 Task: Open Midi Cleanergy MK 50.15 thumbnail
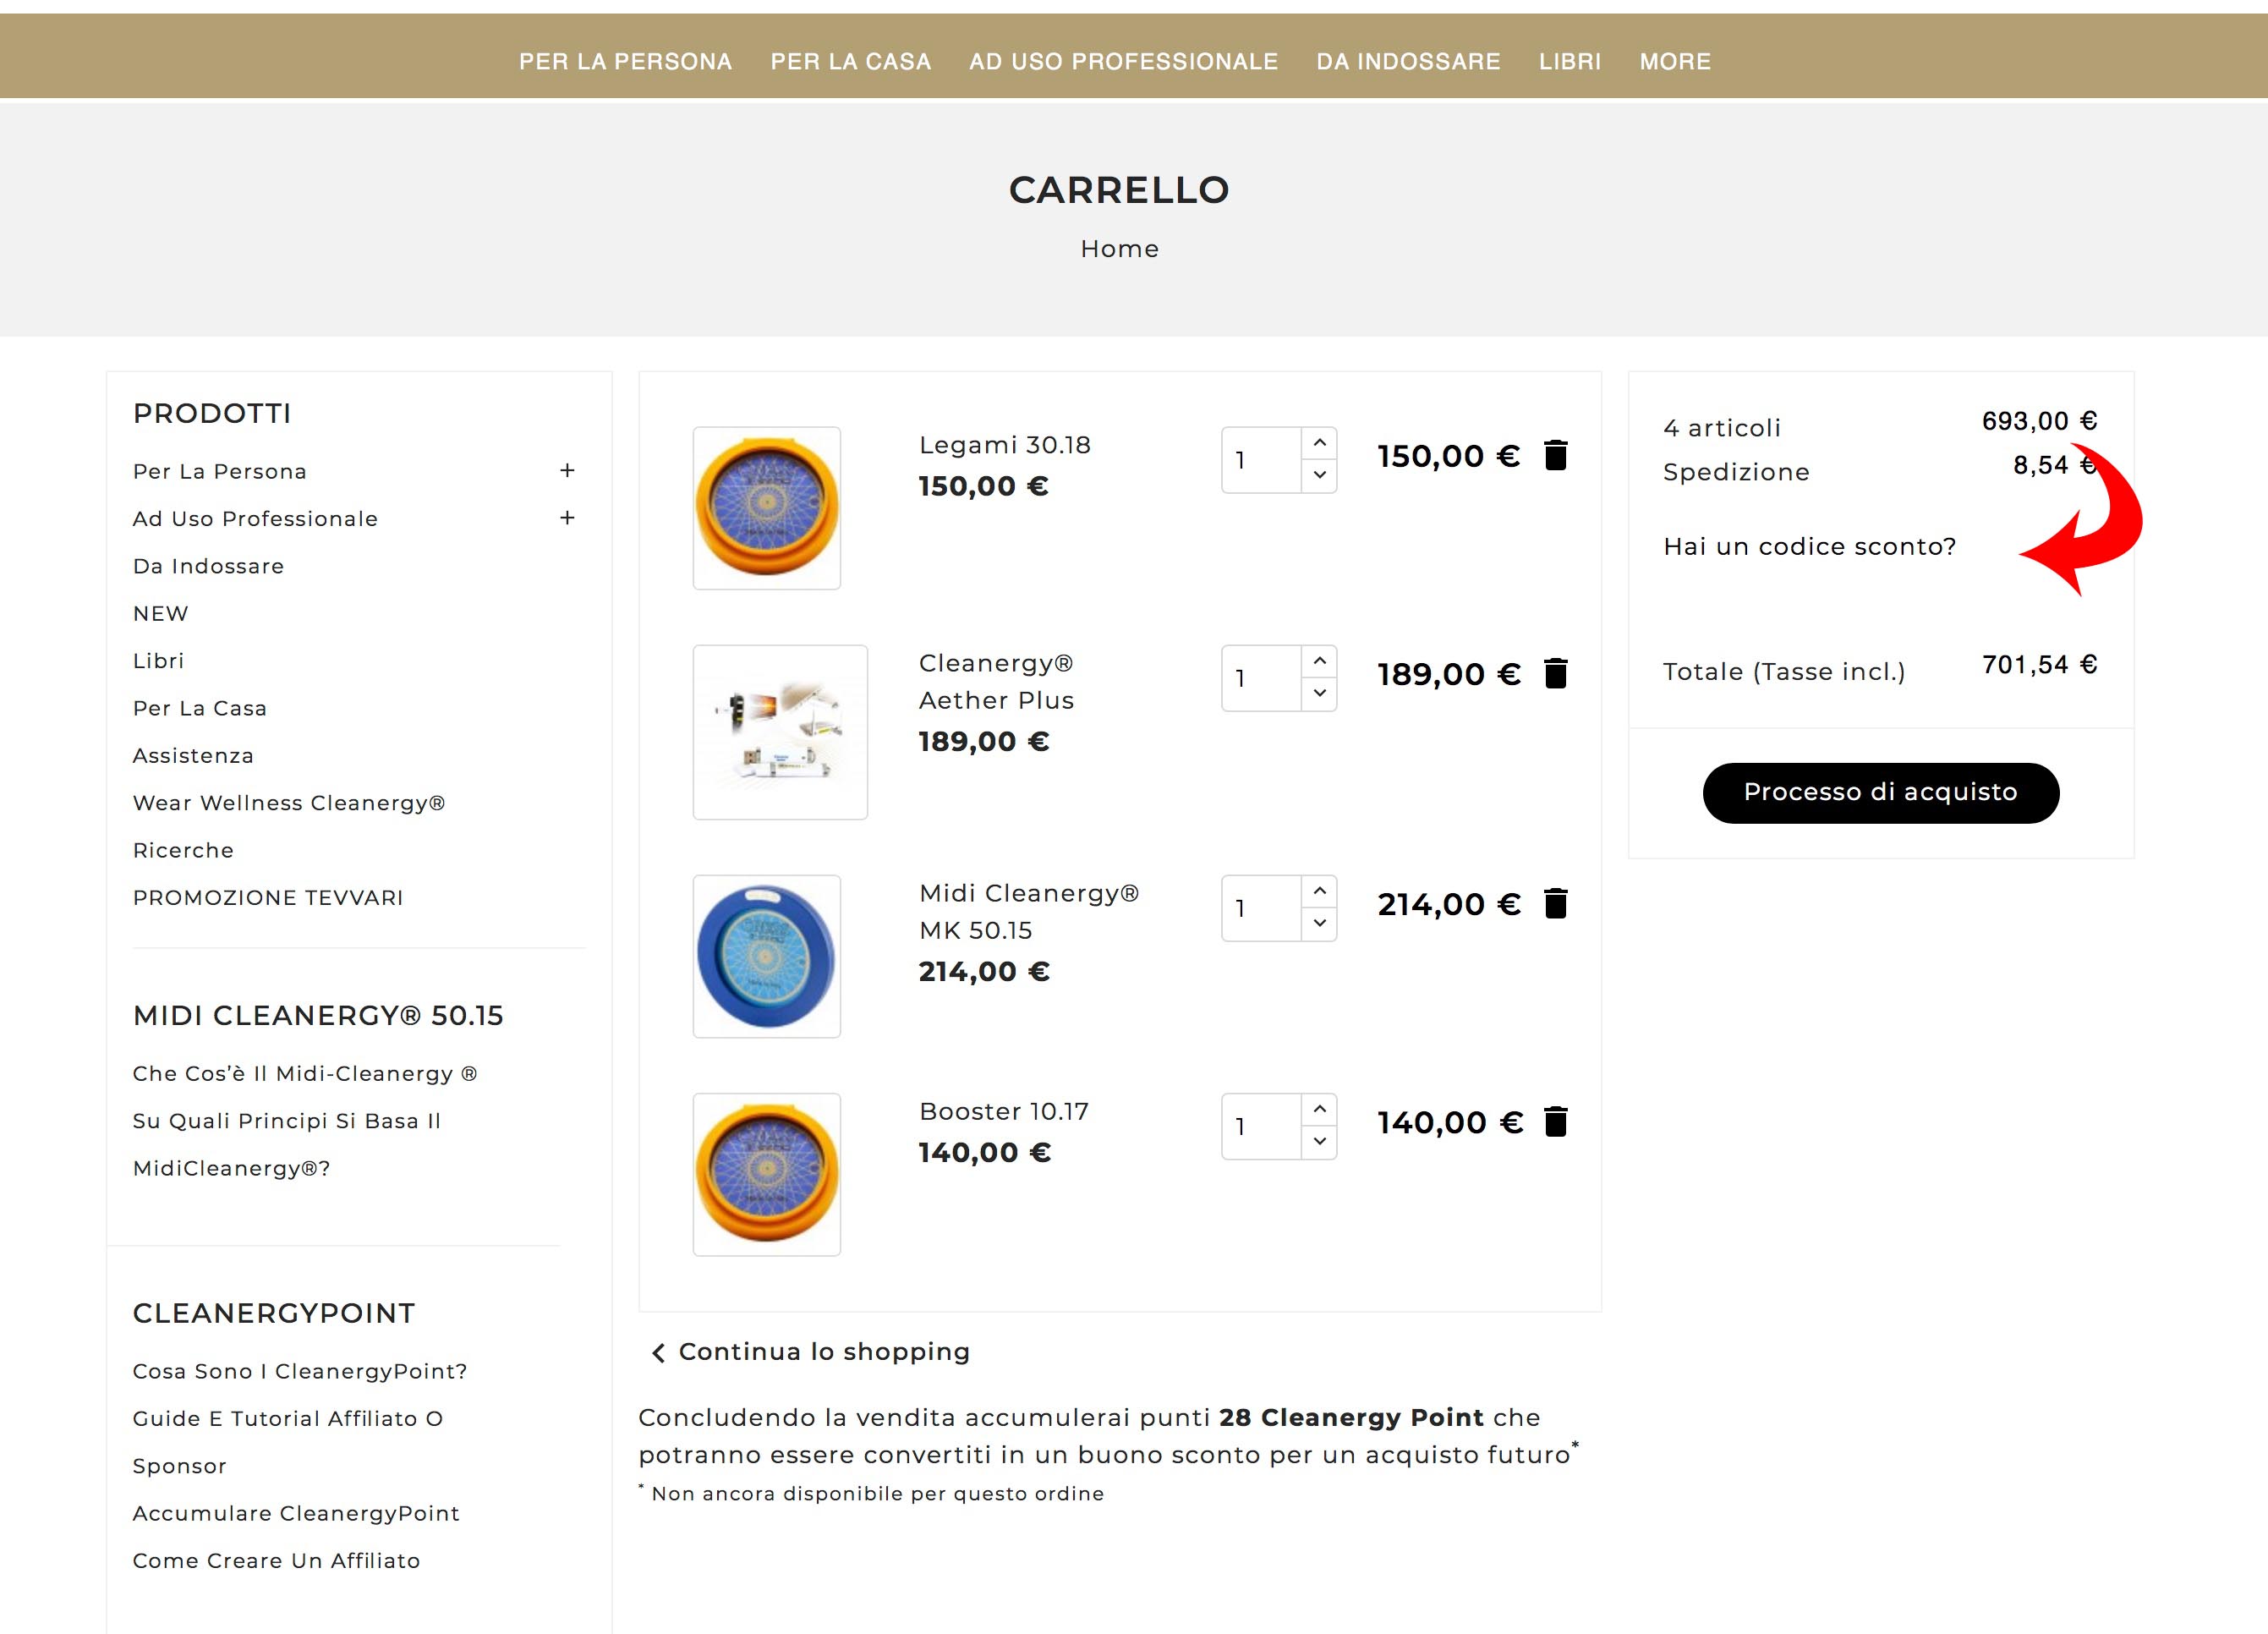(767, 956)
